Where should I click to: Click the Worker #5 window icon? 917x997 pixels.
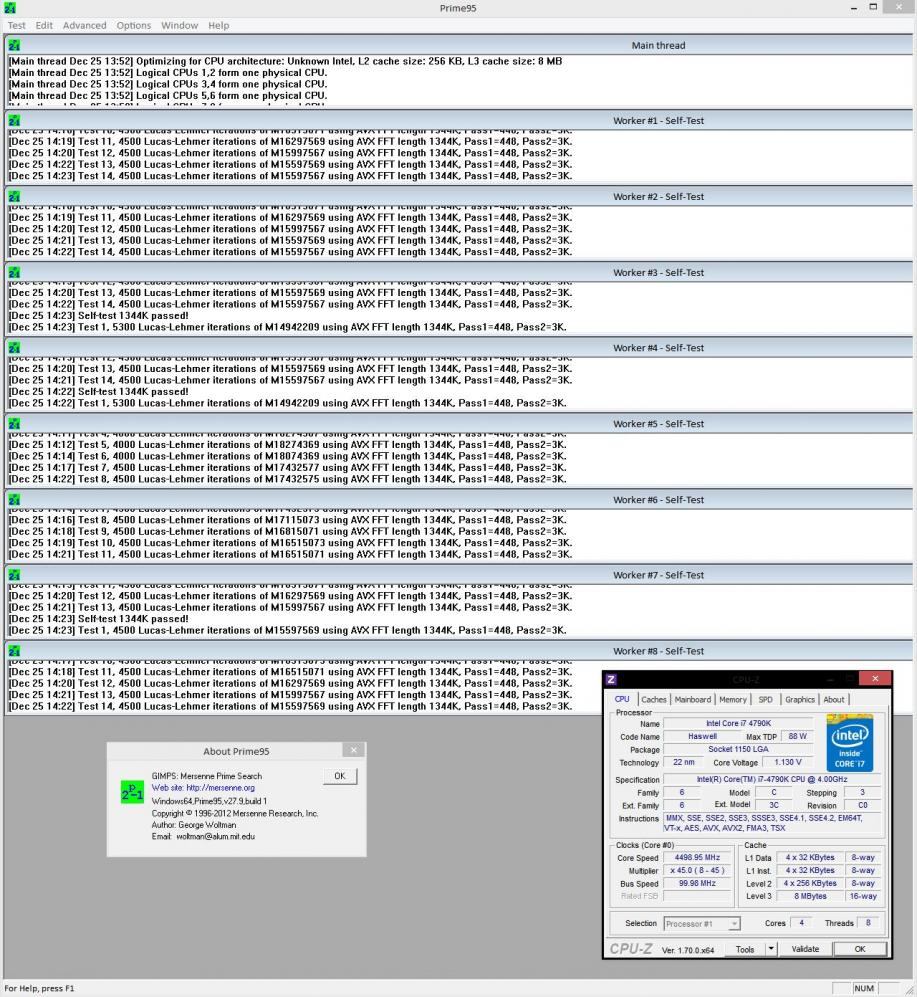click(14, 423)
